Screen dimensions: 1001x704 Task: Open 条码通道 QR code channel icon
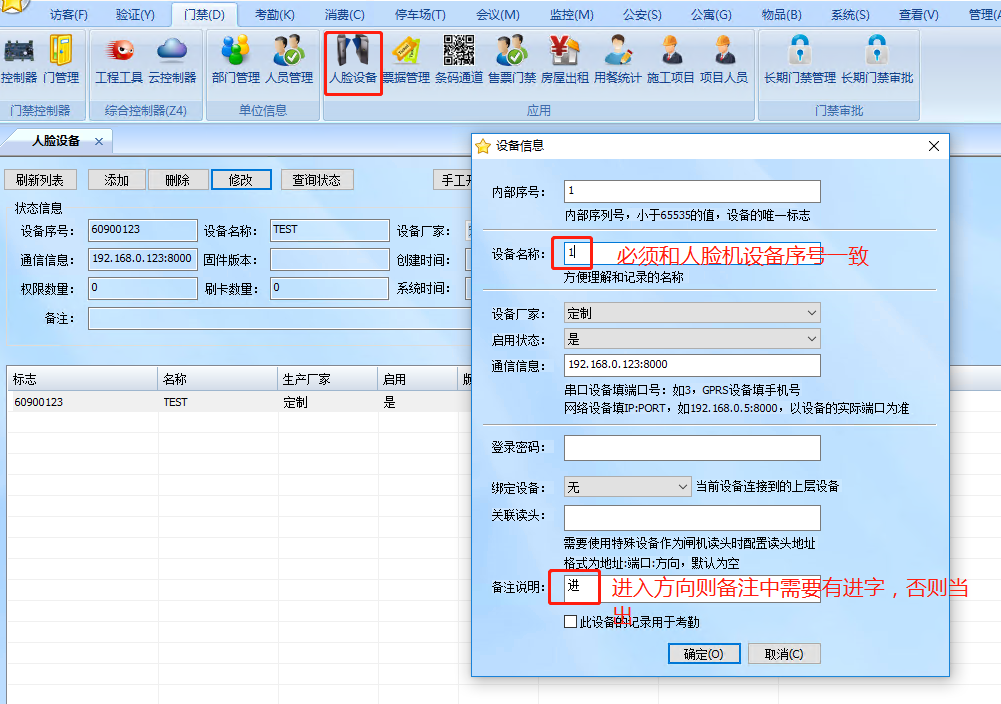[x=459, y=58]
